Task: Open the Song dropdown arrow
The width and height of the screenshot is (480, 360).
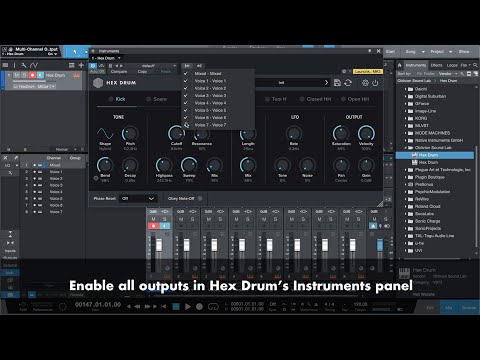Action: tap(423, 52)
